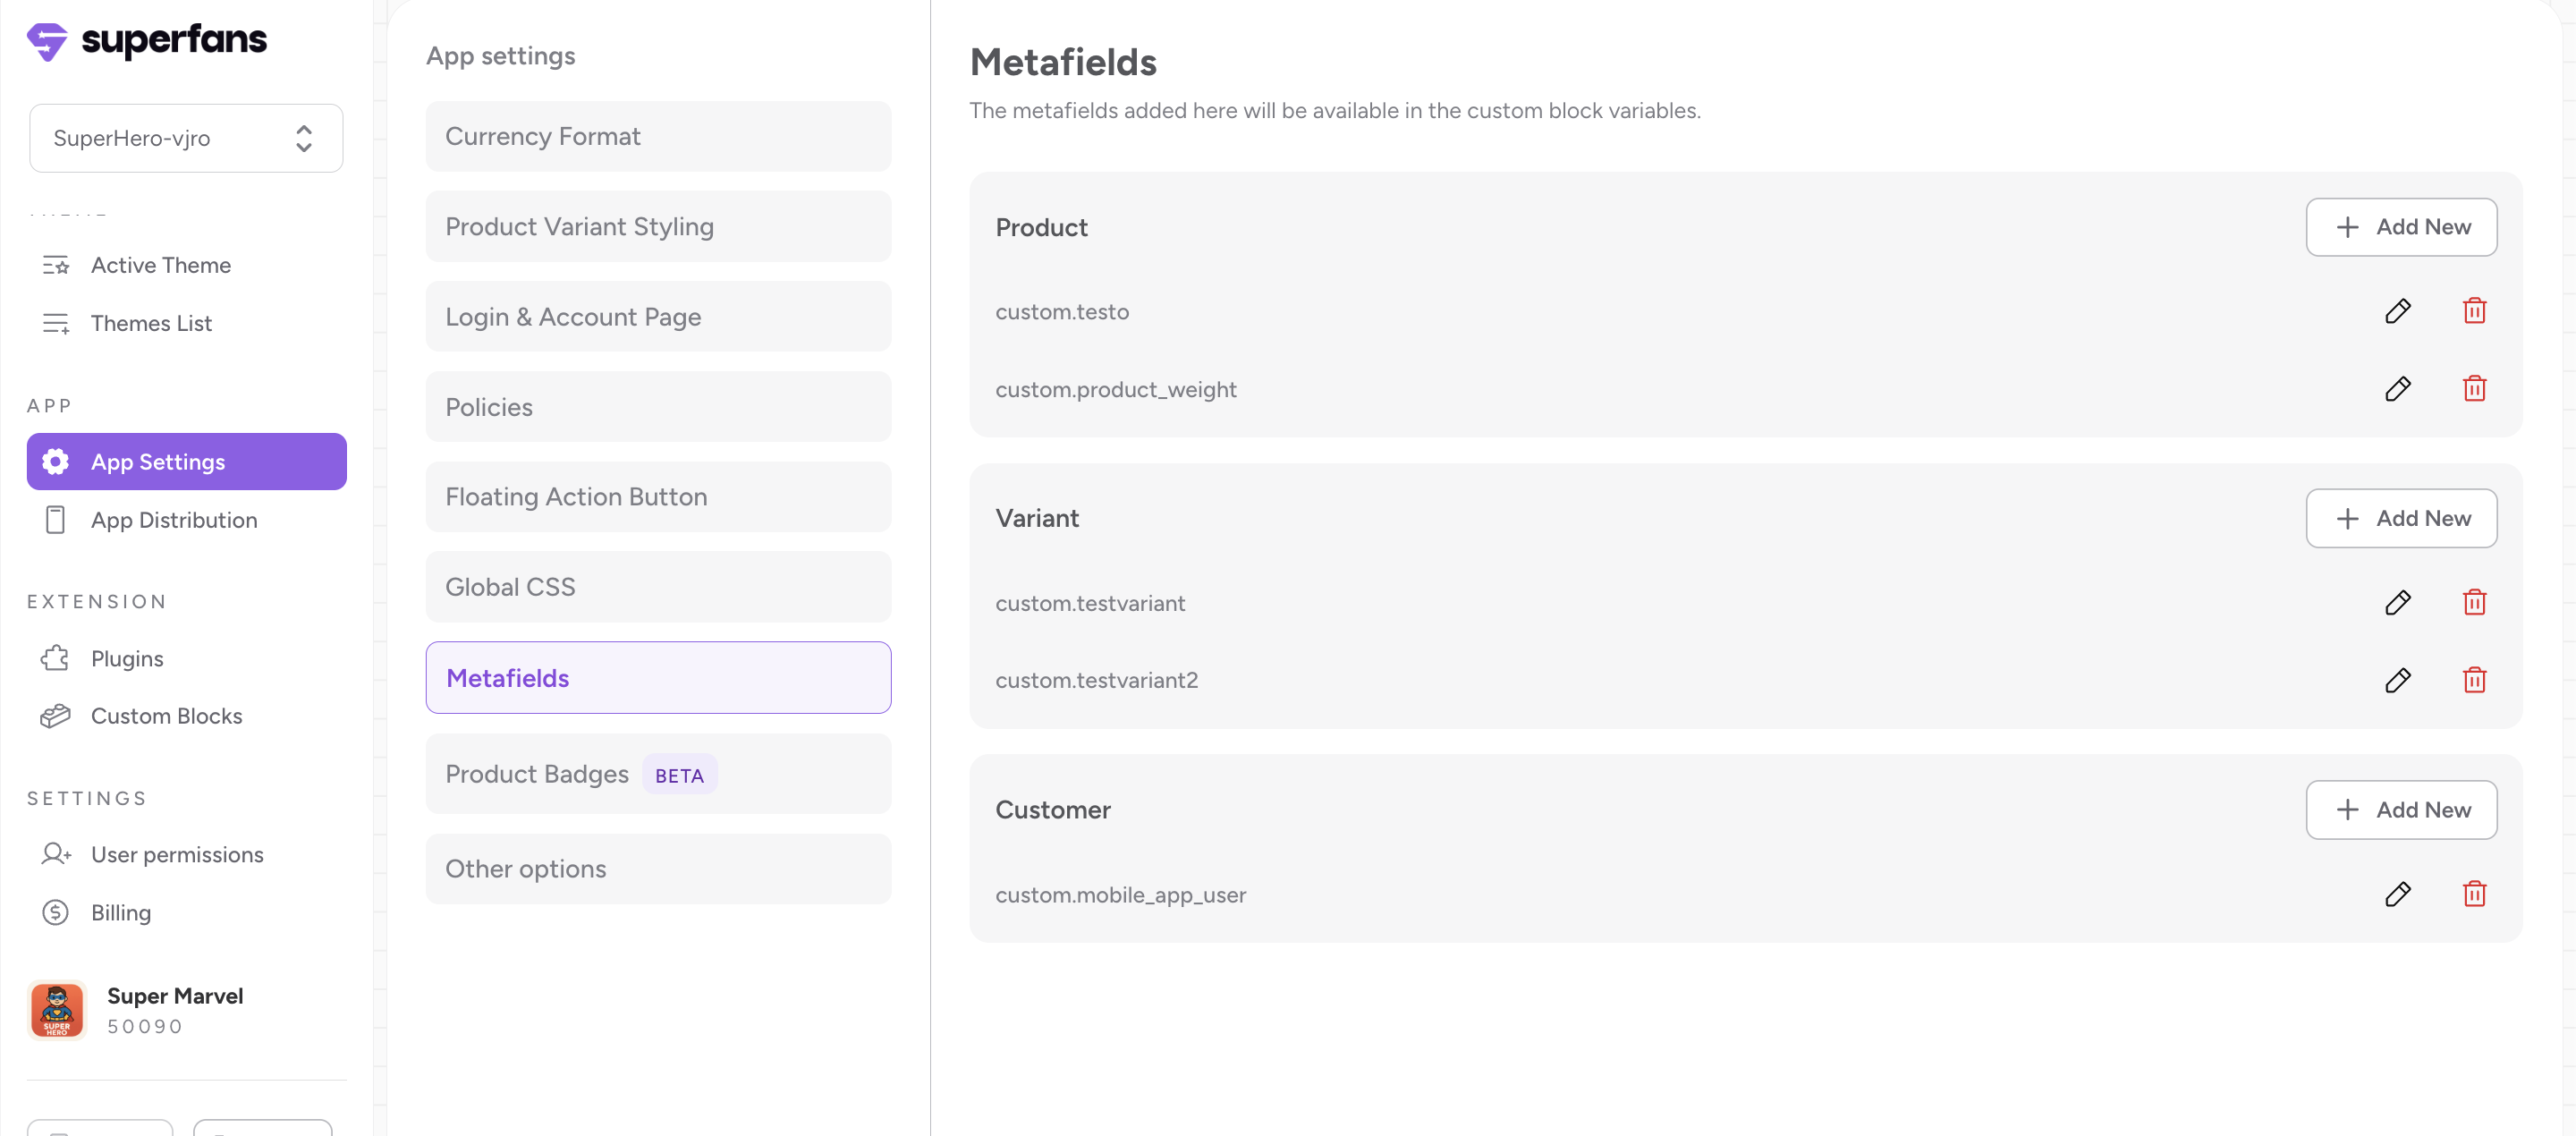
Task: Navigate to App Distribution
Action: pyautogui.click(x=173, y=520)
